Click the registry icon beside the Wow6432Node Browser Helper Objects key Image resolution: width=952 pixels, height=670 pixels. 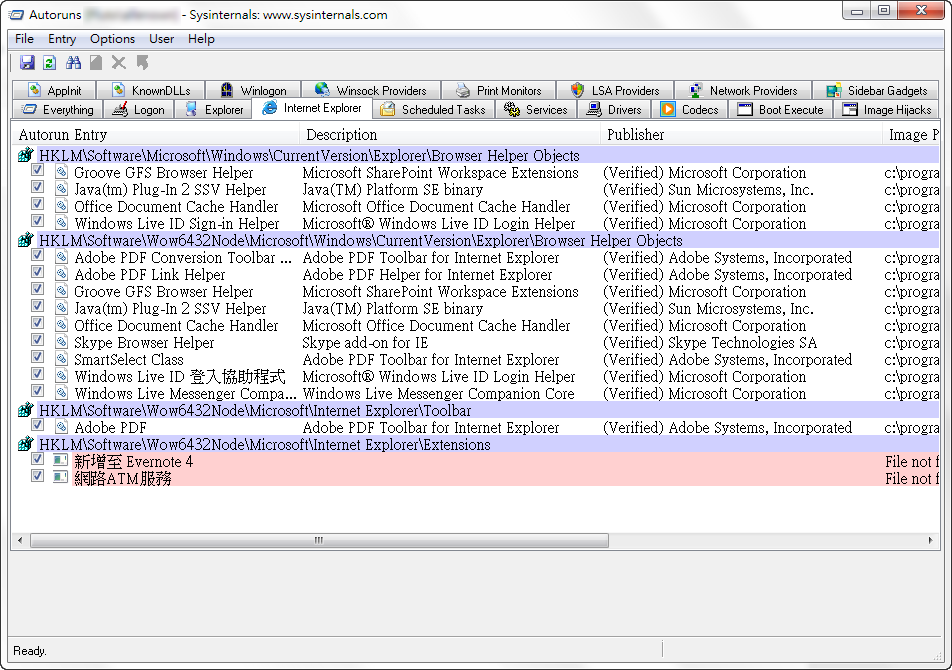coord(26,240)
